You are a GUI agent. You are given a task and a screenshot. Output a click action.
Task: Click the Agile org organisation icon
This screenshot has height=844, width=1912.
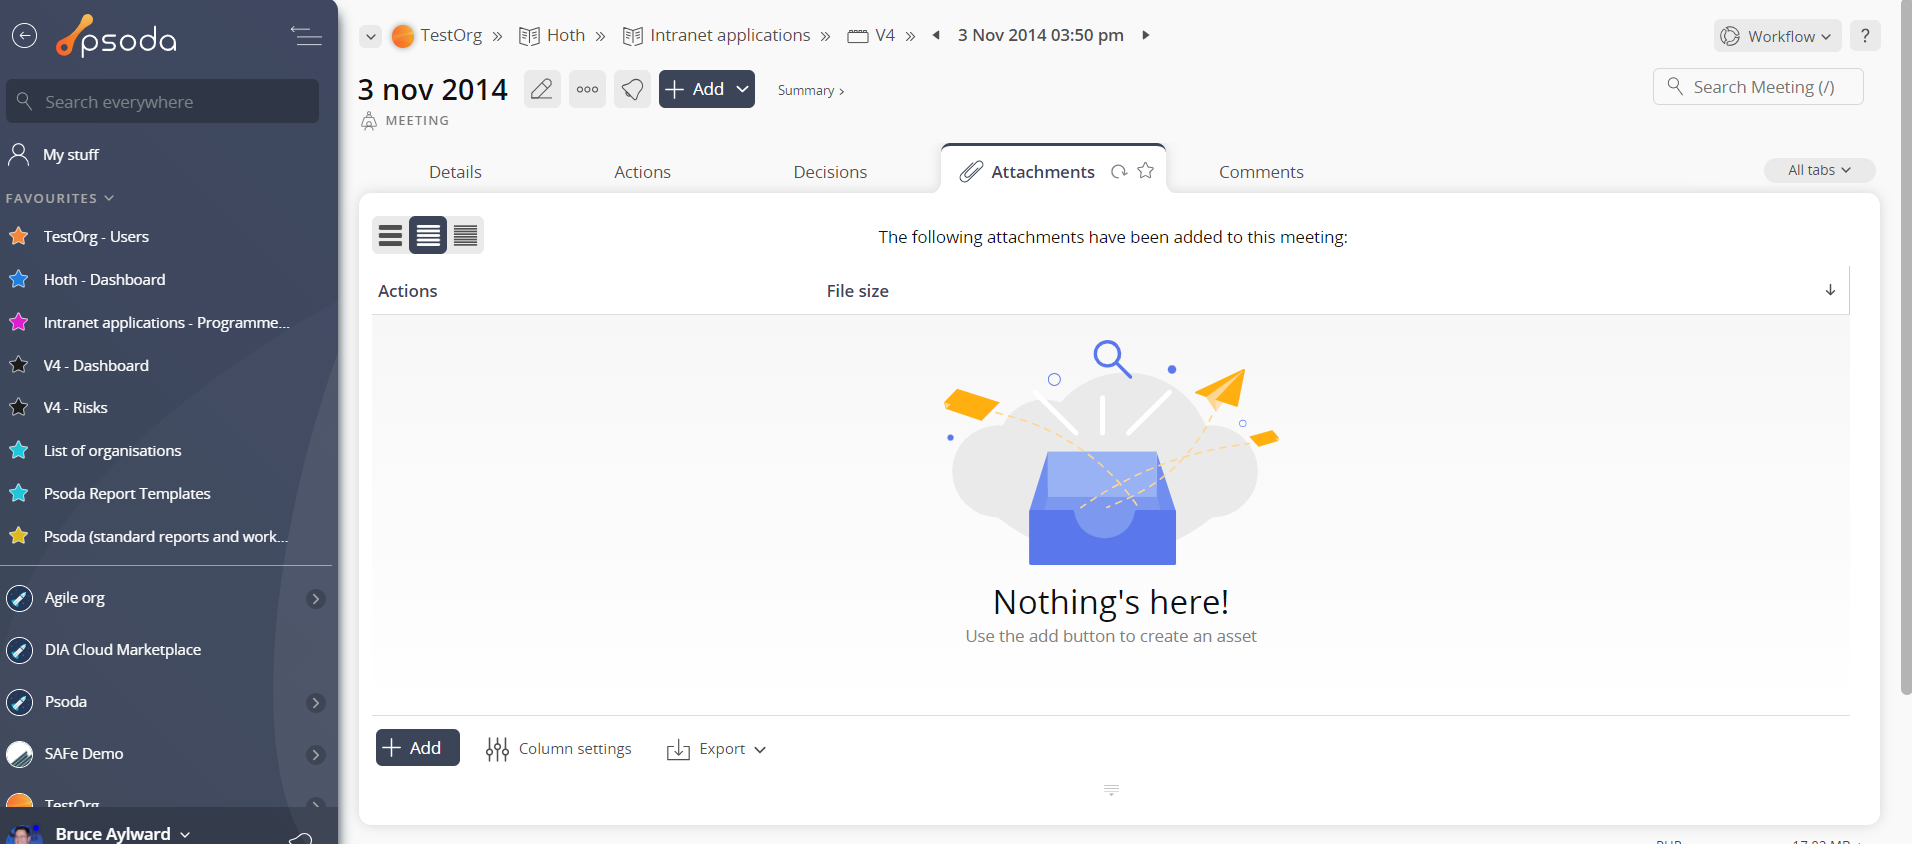19,598
